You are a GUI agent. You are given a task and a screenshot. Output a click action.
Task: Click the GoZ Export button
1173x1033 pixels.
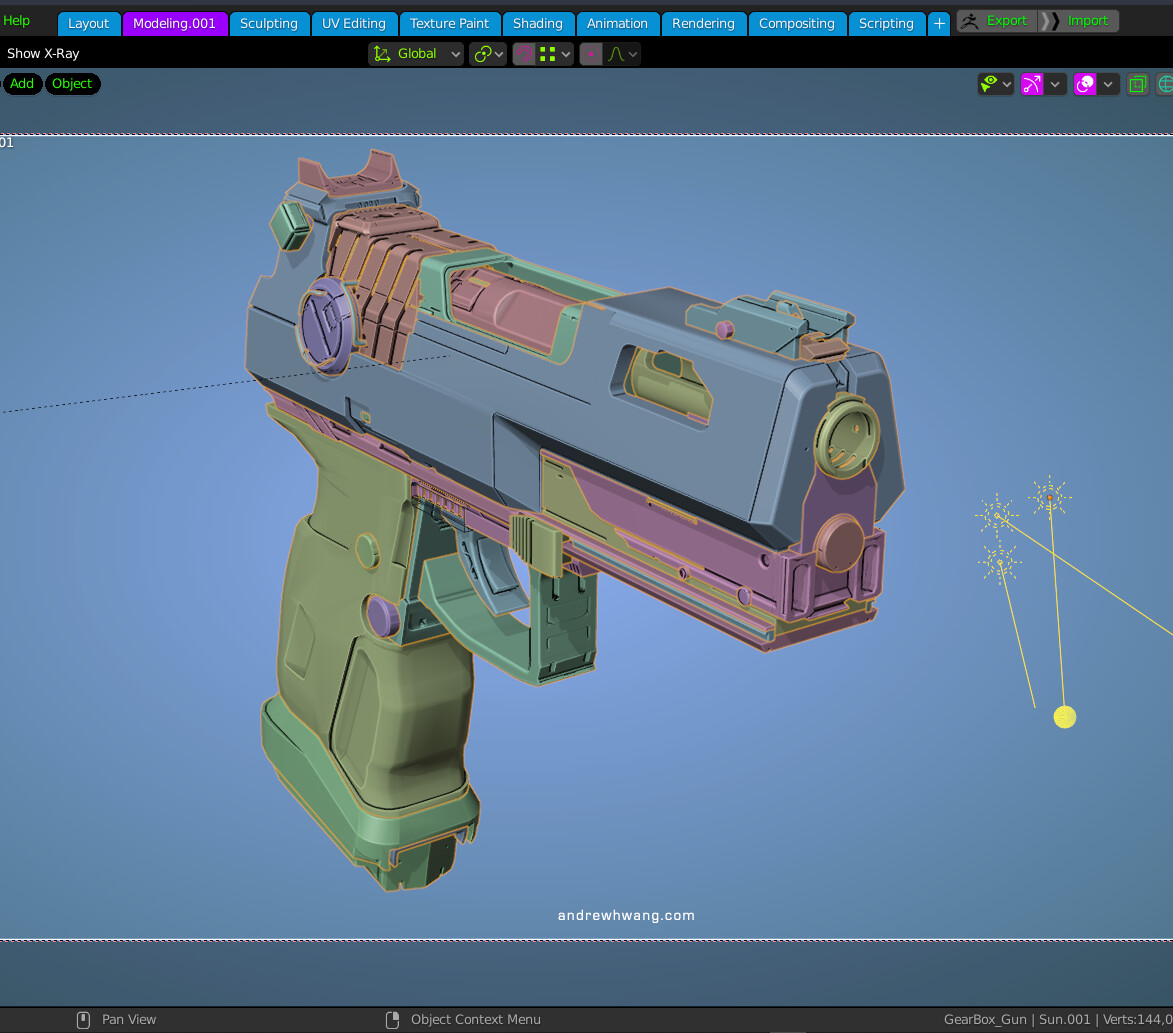pyautogui.click(x=996, y=21)
